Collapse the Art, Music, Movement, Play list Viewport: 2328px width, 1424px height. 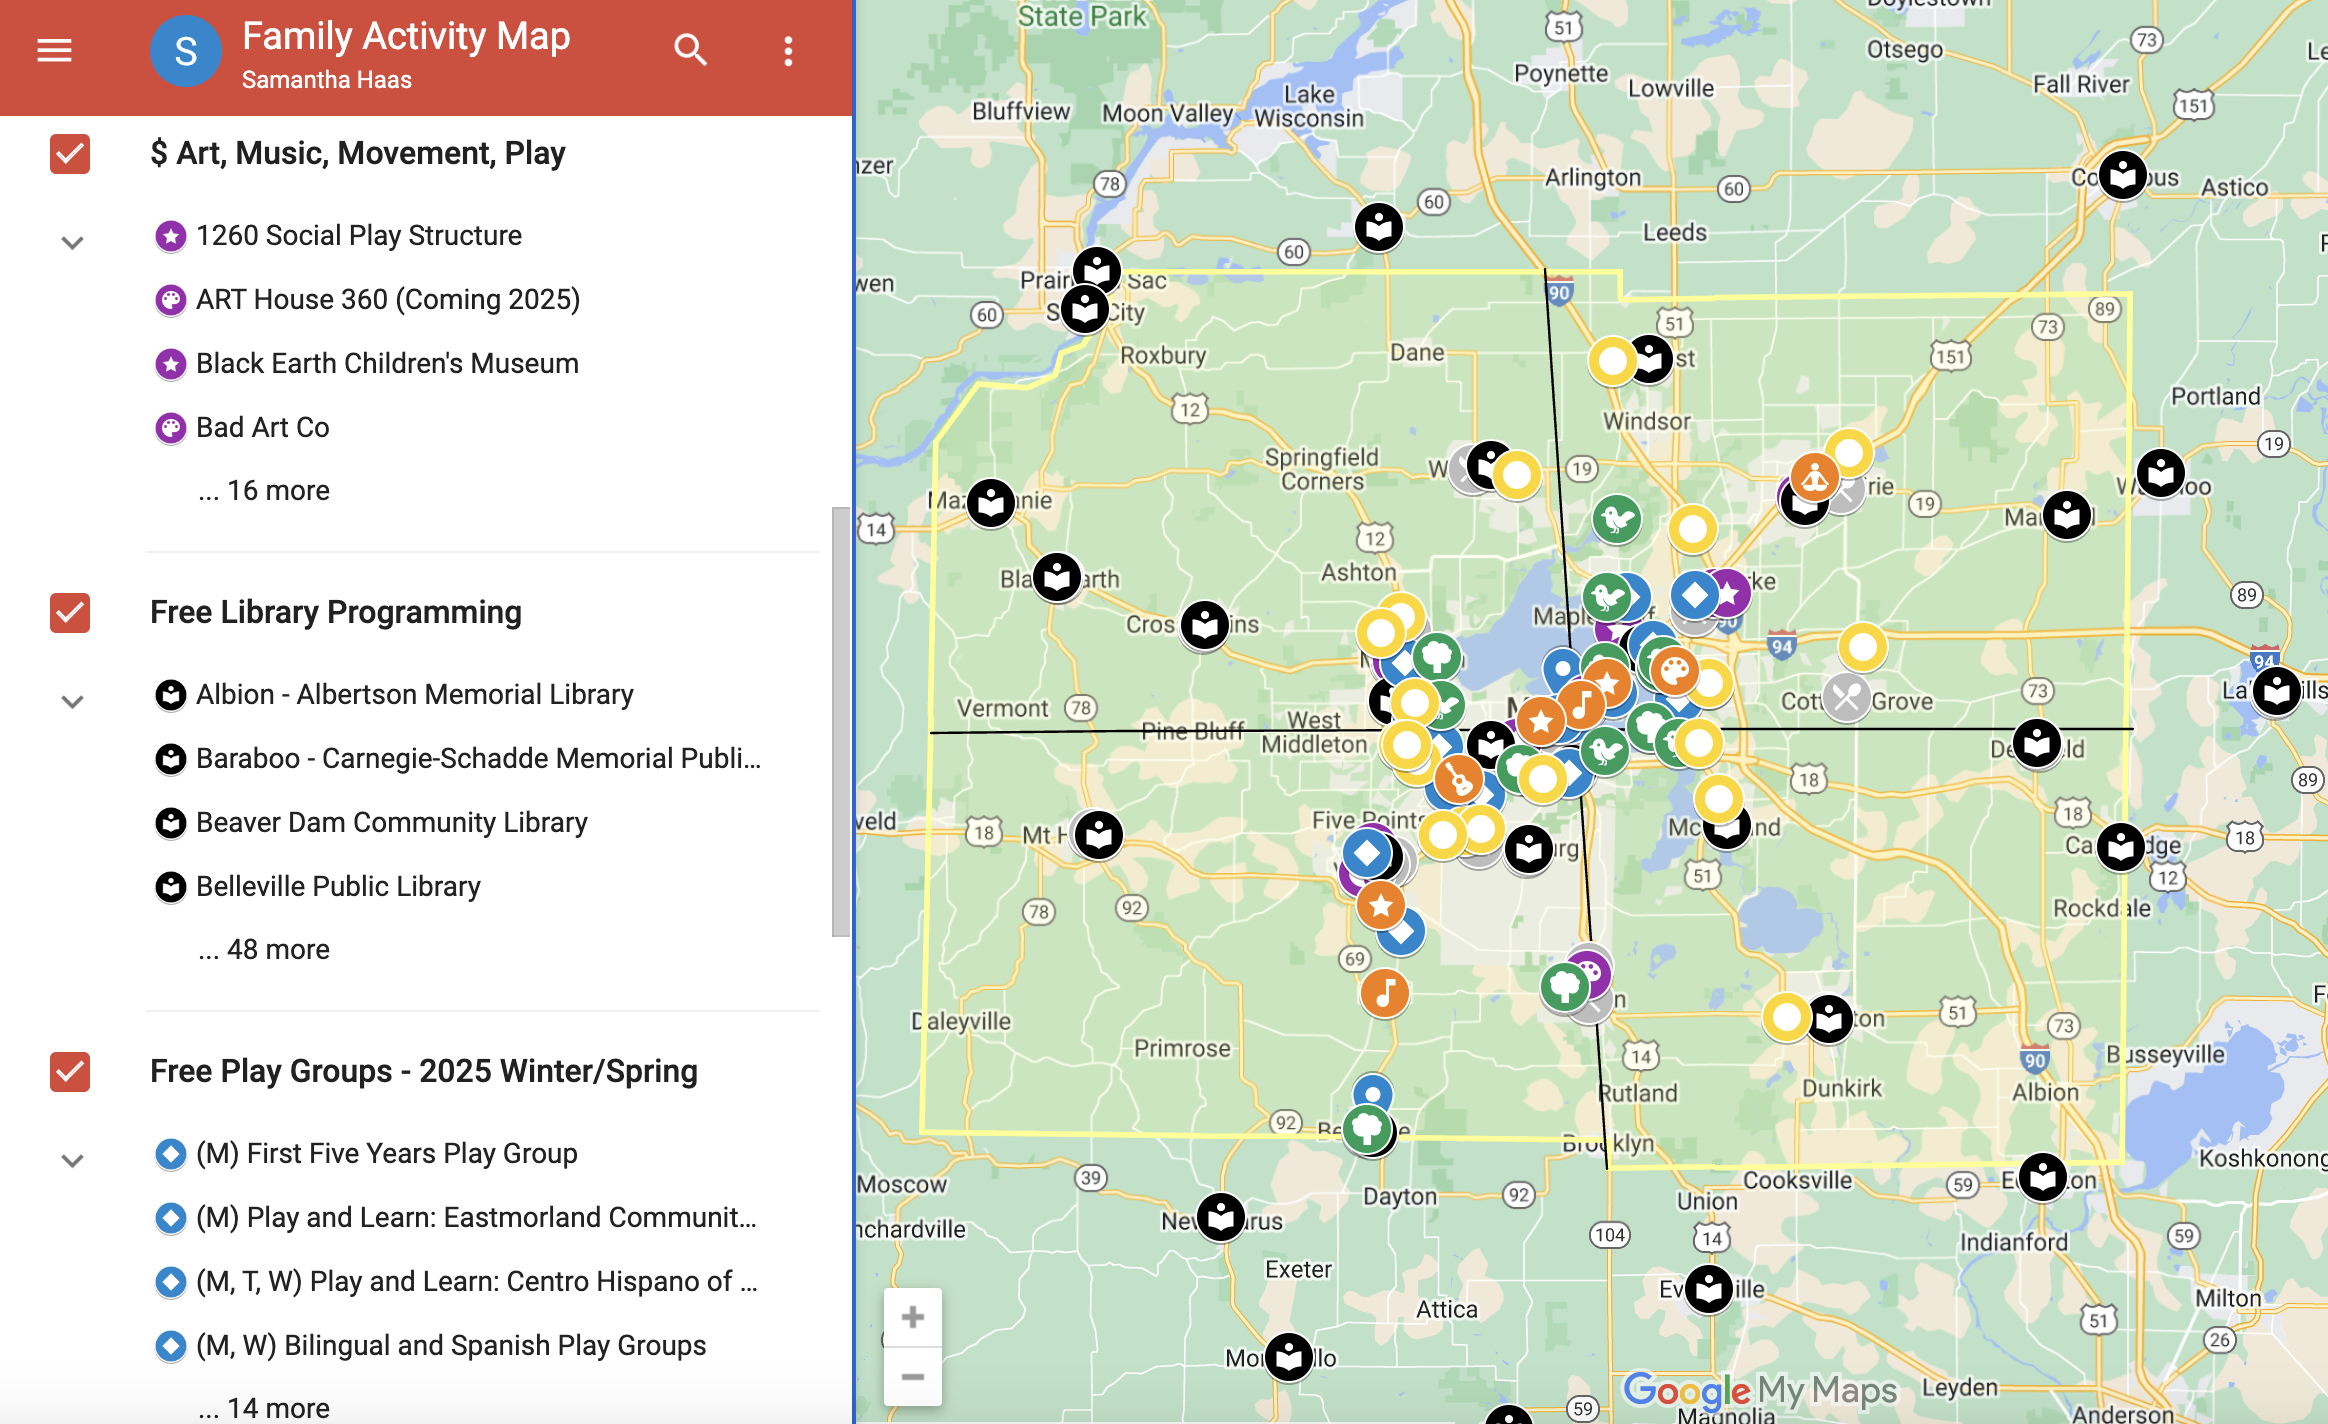(x=72, y=243)
